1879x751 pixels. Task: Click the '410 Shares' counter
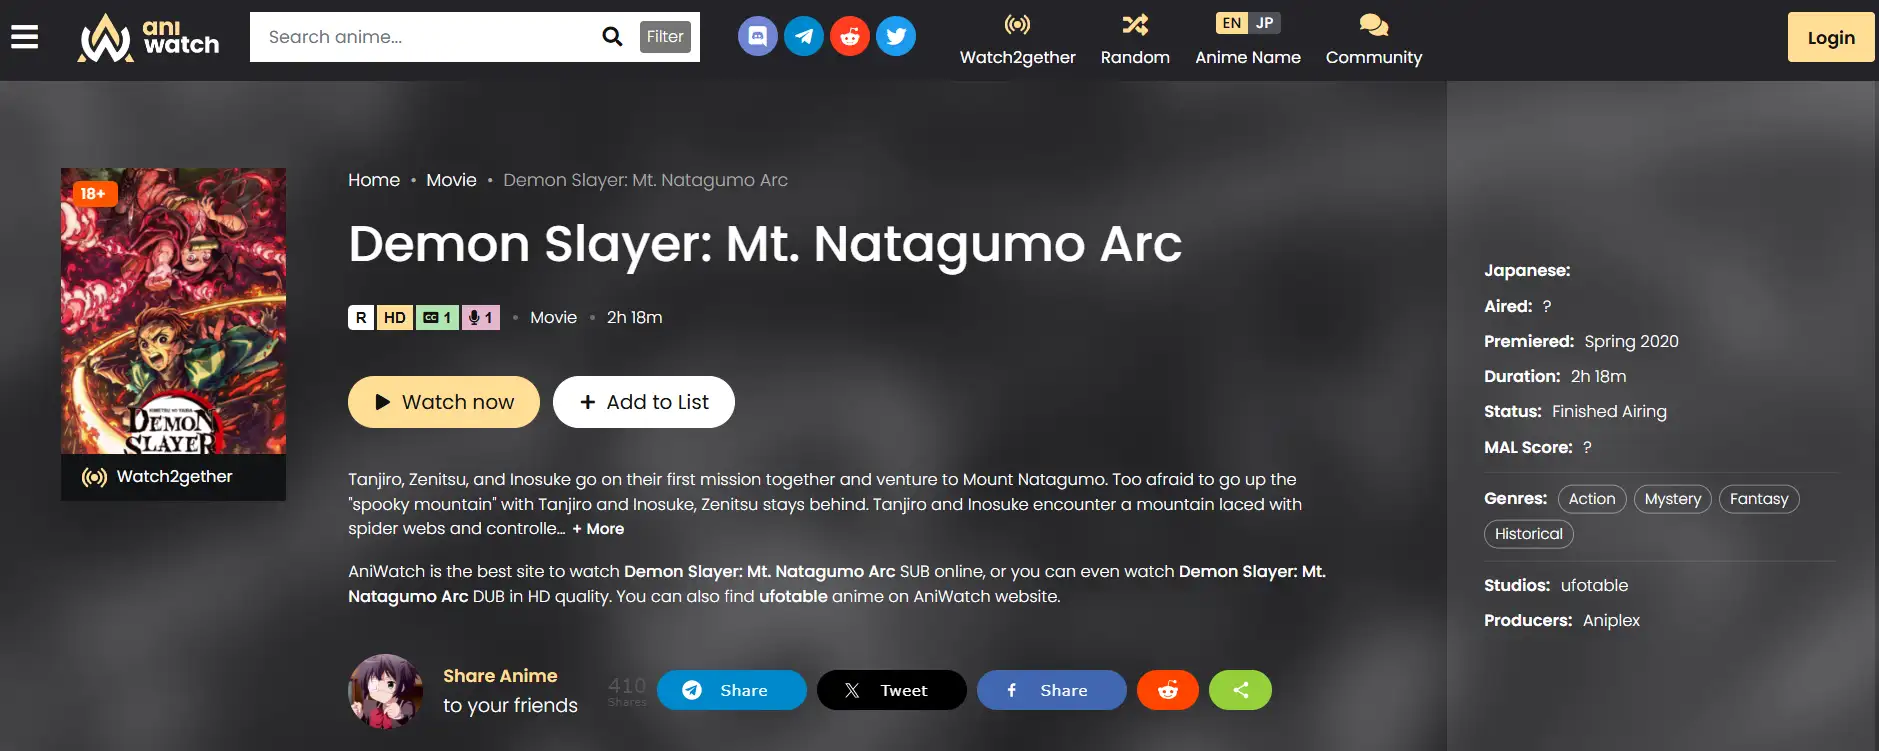(x=627, y=690)
